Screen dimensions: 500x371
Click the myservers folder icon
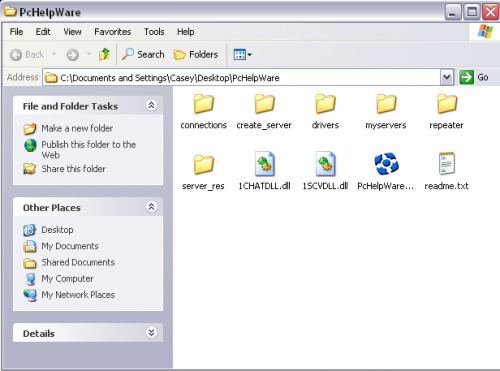(386, 104)
